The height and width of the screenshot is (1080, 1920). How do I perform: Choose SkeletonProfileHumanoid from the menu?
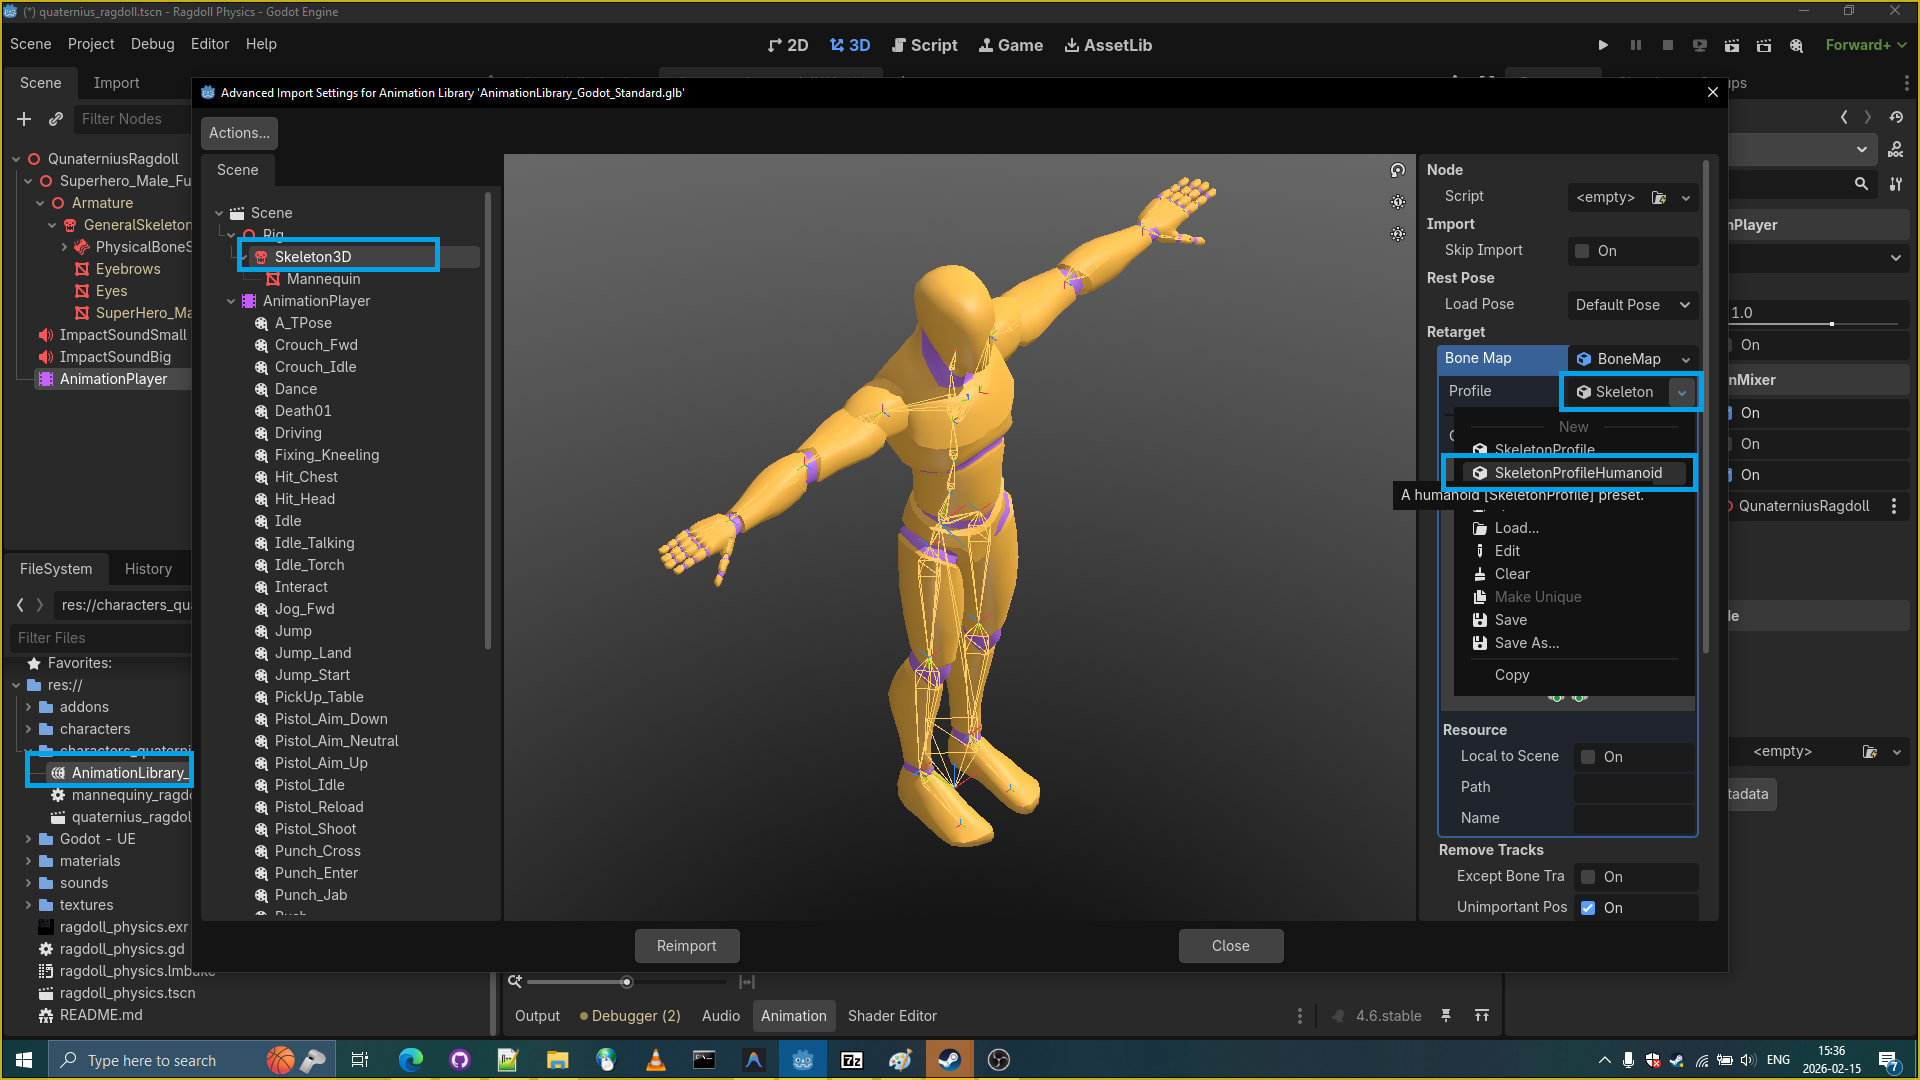pos(1577,473)
